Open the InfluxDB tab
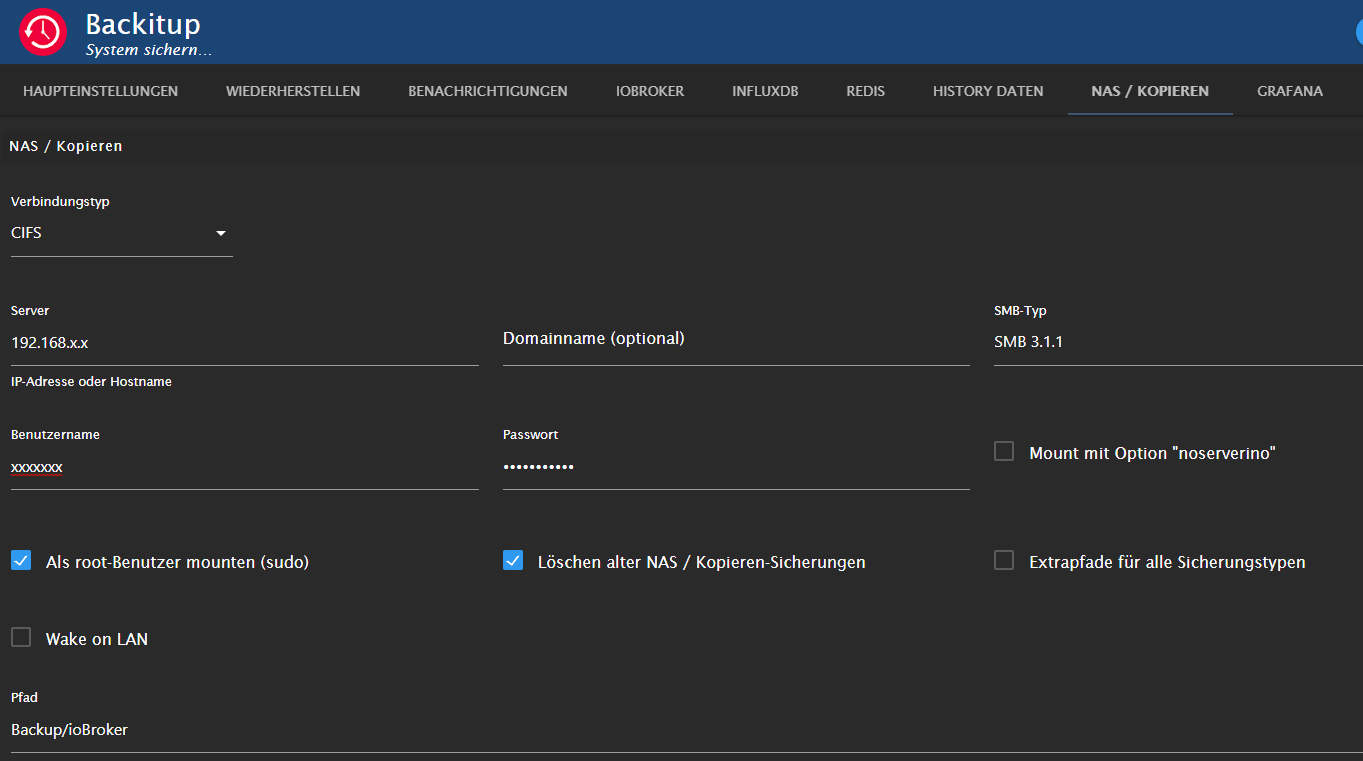 click(765, 91)
